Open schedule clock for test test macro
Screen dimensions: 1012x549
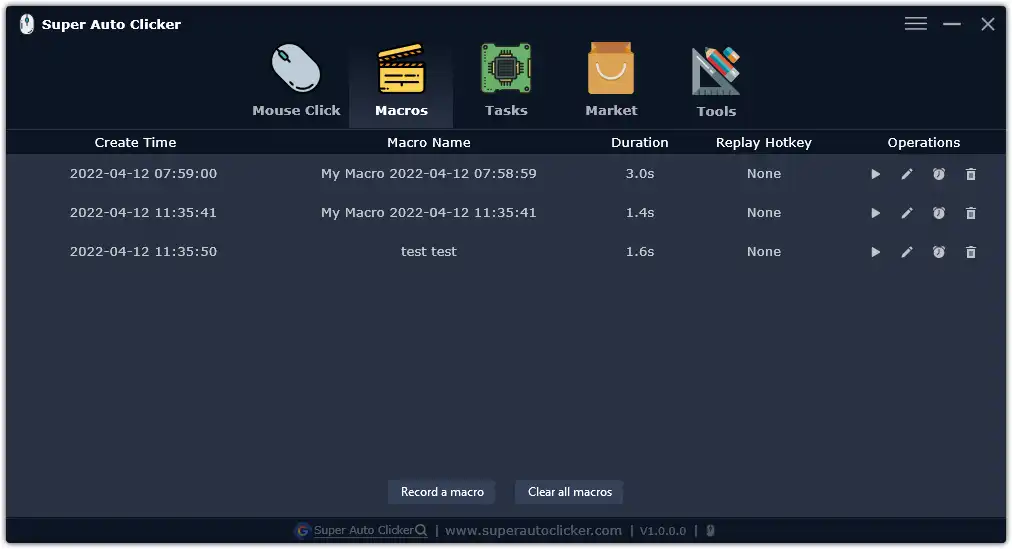[938, 252]
